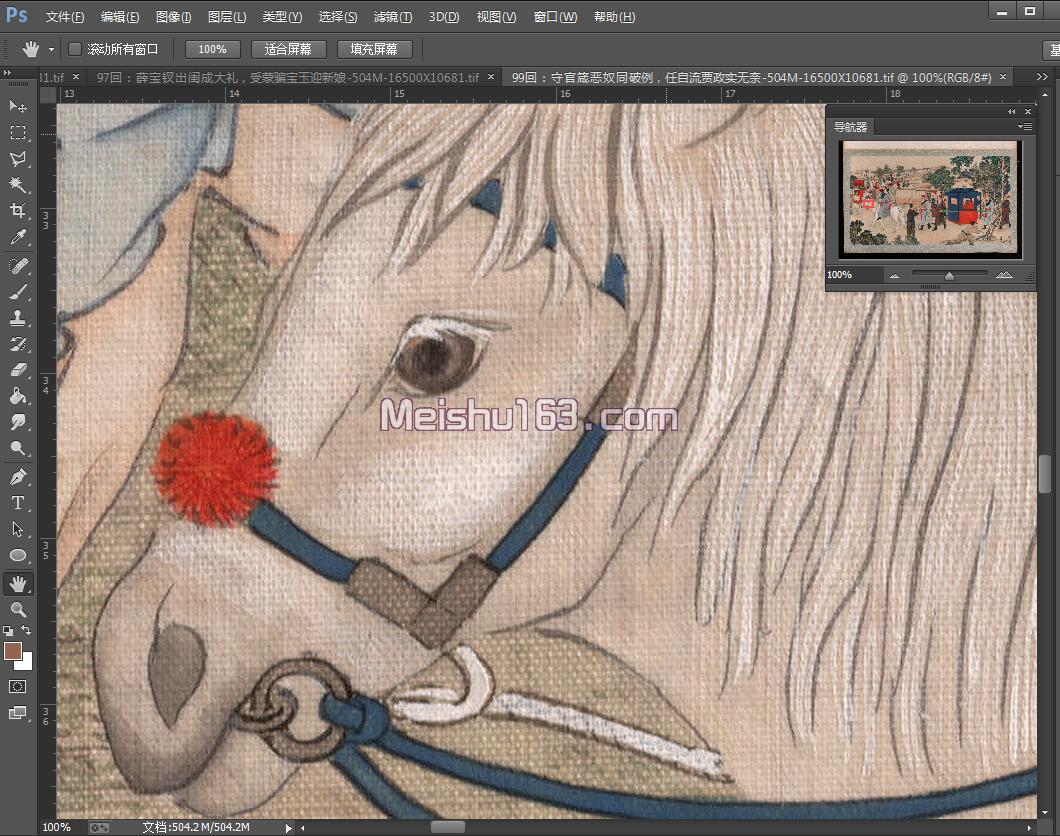Select the Magic Wand tool
Screen dimensions: 1060x836
pyautogui.click(x=18, y=185)
